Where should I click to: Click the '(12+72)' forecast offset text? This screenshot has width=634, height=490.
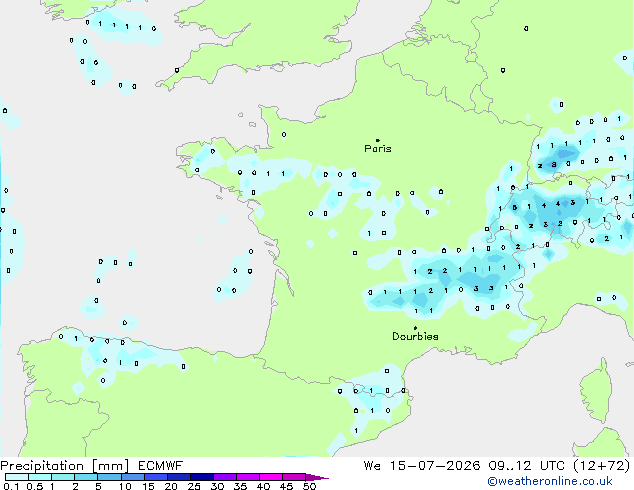click(602, 466)
